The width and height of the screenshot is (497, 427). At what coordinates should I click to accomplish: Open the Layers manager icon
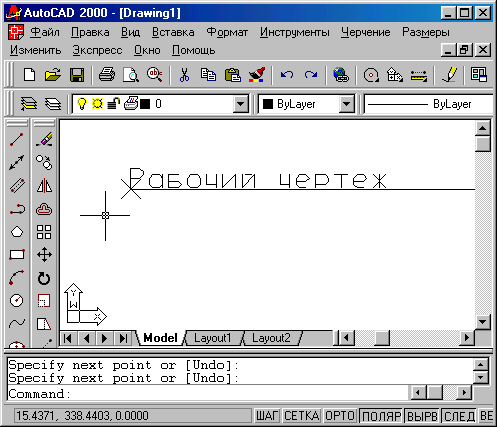tap(53, 104)
